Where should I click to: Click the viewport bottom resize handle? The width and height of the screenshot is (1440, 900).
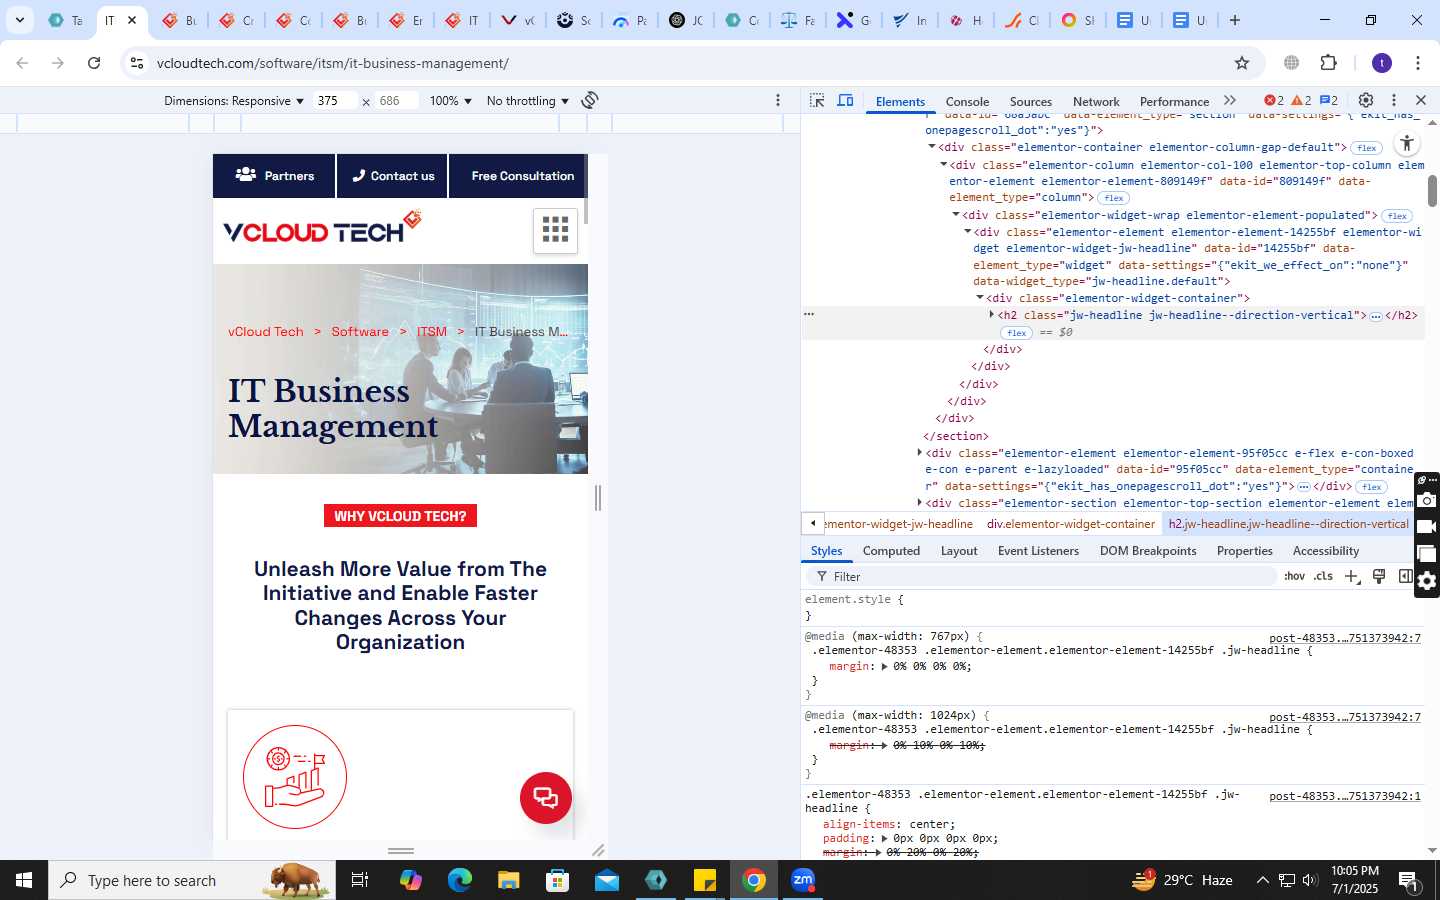click(x=401, y=851)
